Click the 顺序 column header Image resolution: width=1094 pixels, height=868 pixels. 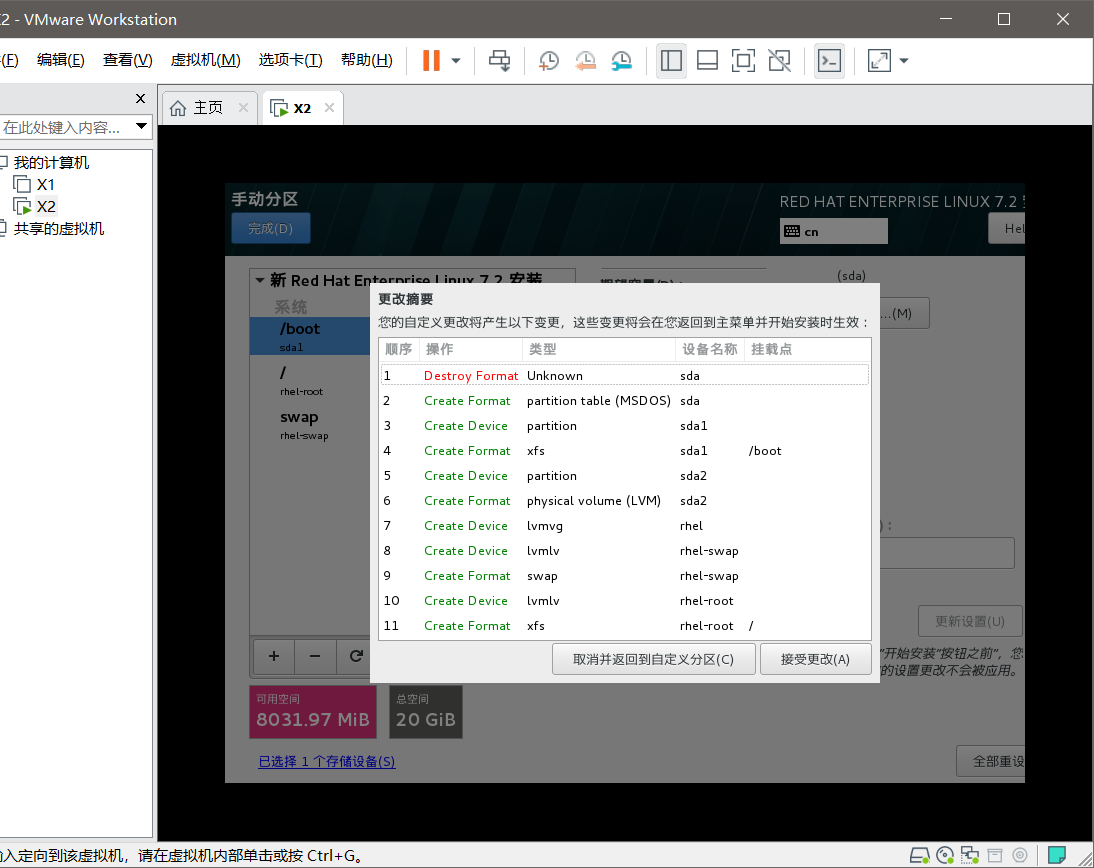[400, 349]
